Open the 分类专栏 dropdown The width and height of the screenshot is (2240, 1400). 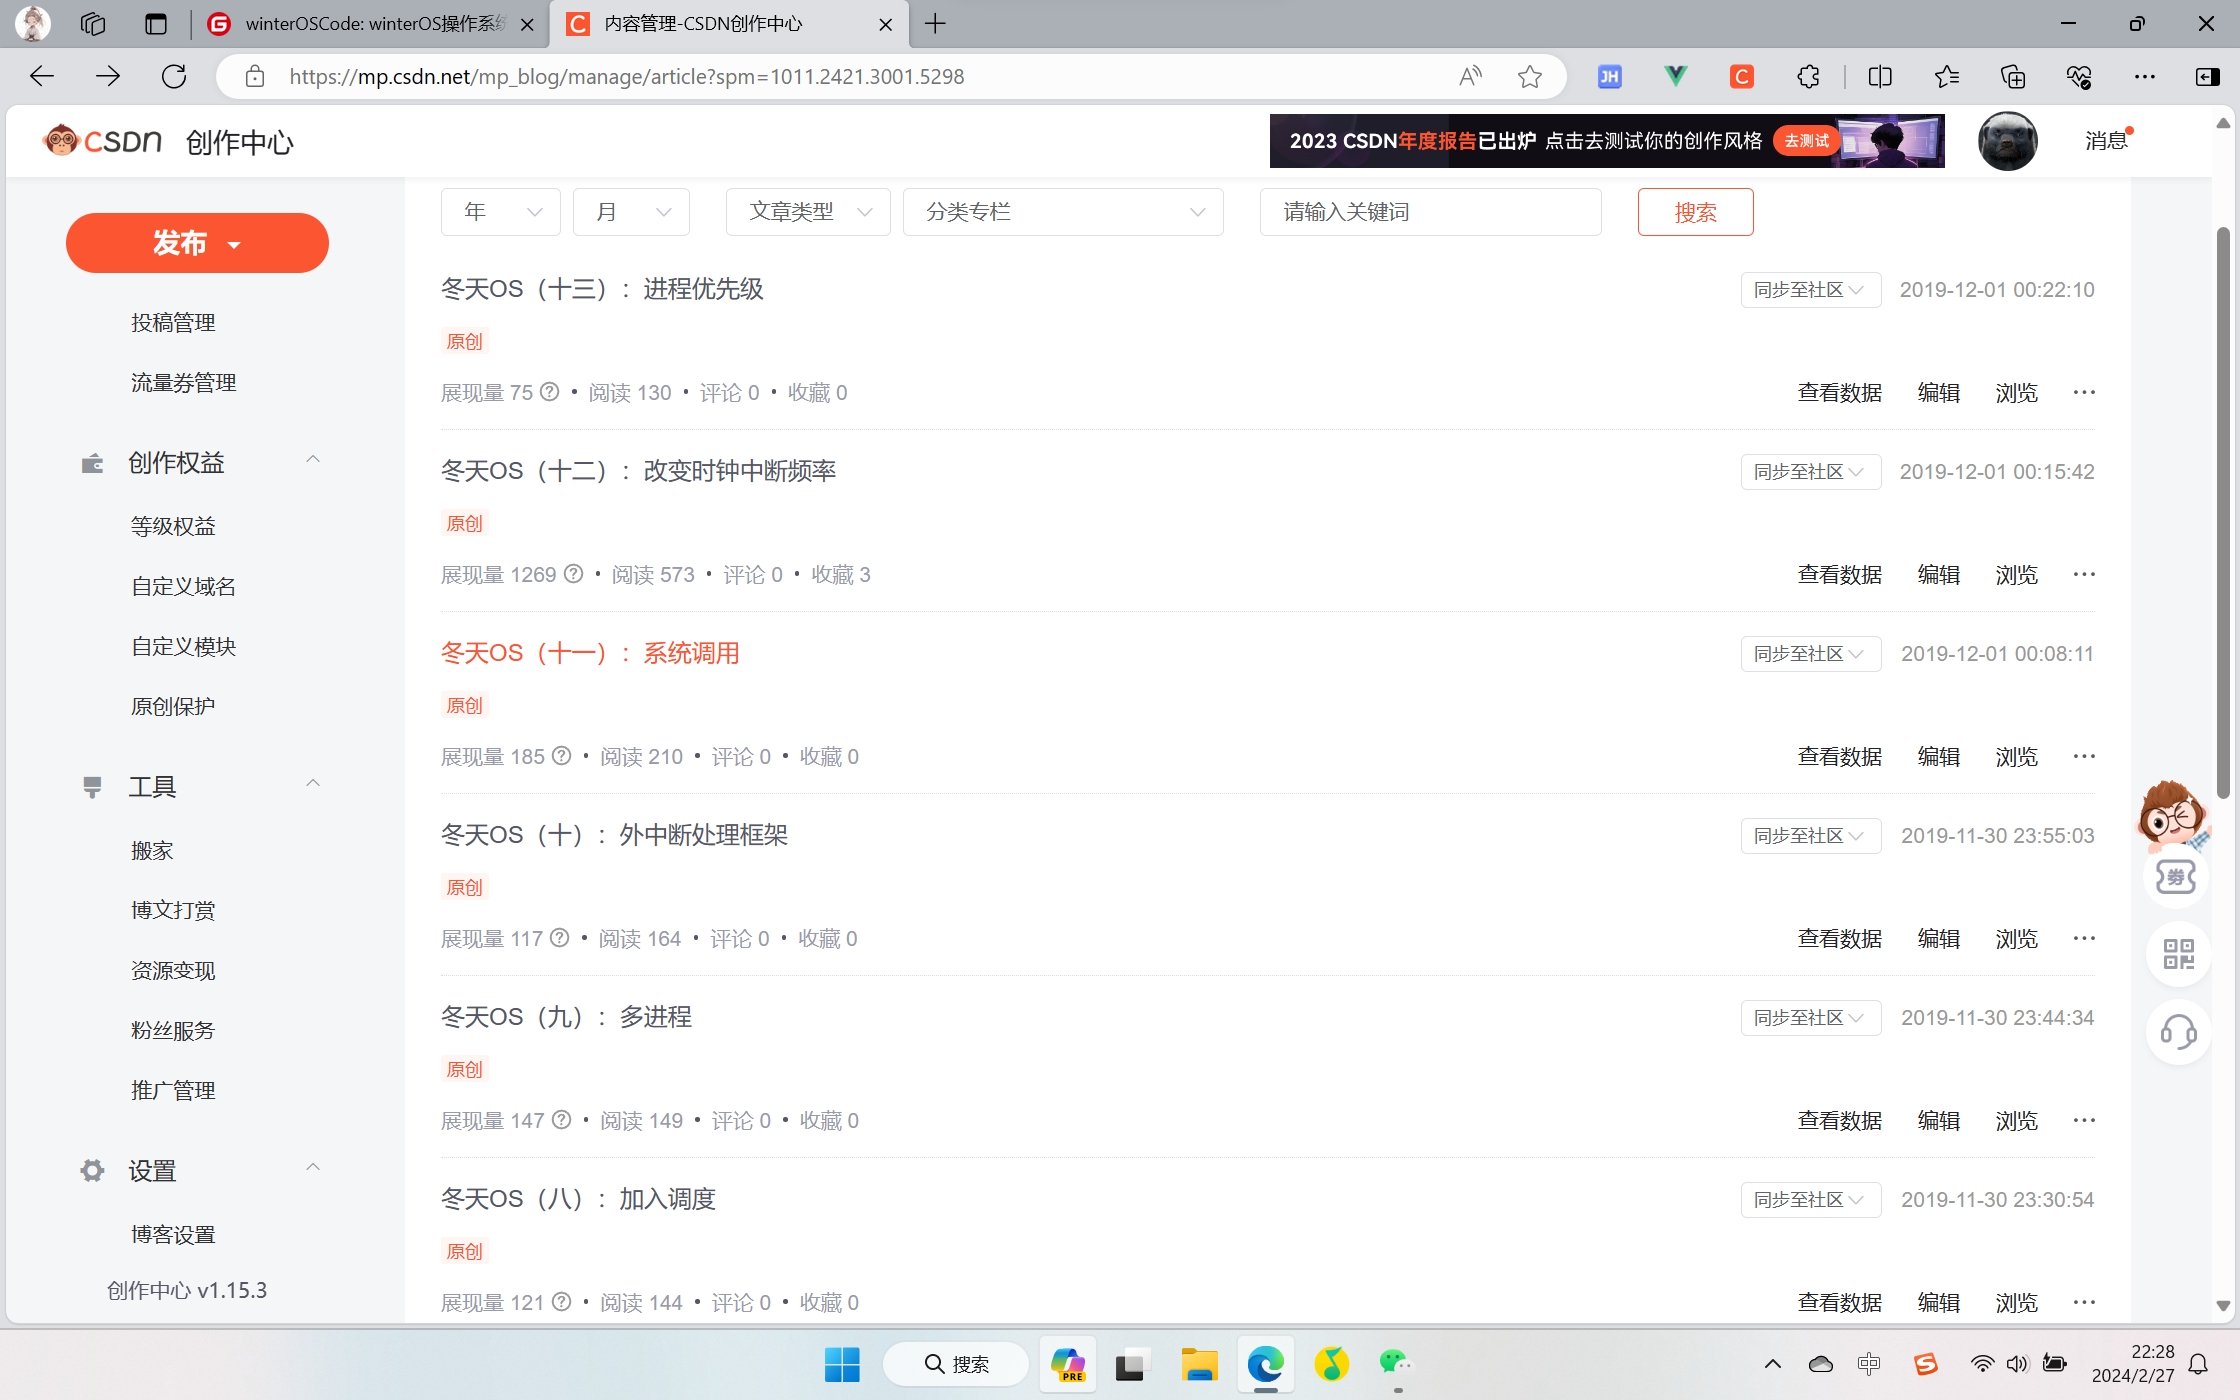(x=1063, y=212)
